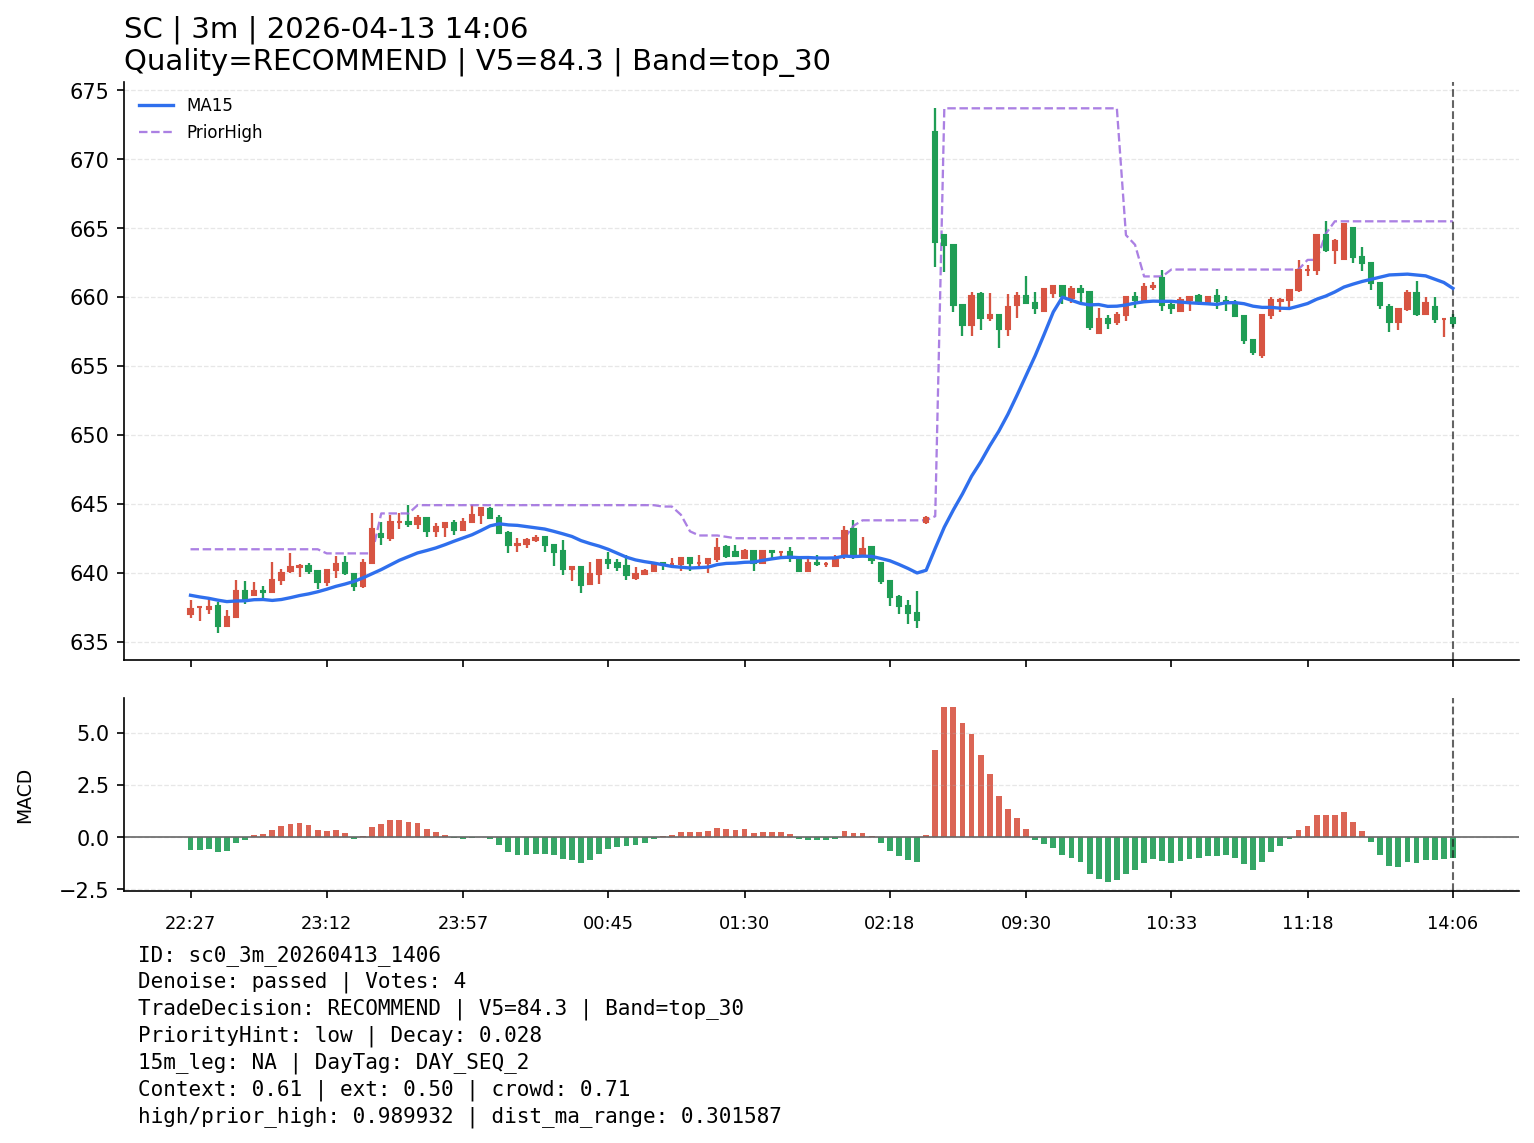This screenshot has width=1534, height=1143.
Task: Click the MACD vertical axis title
Action: (25, 796)
